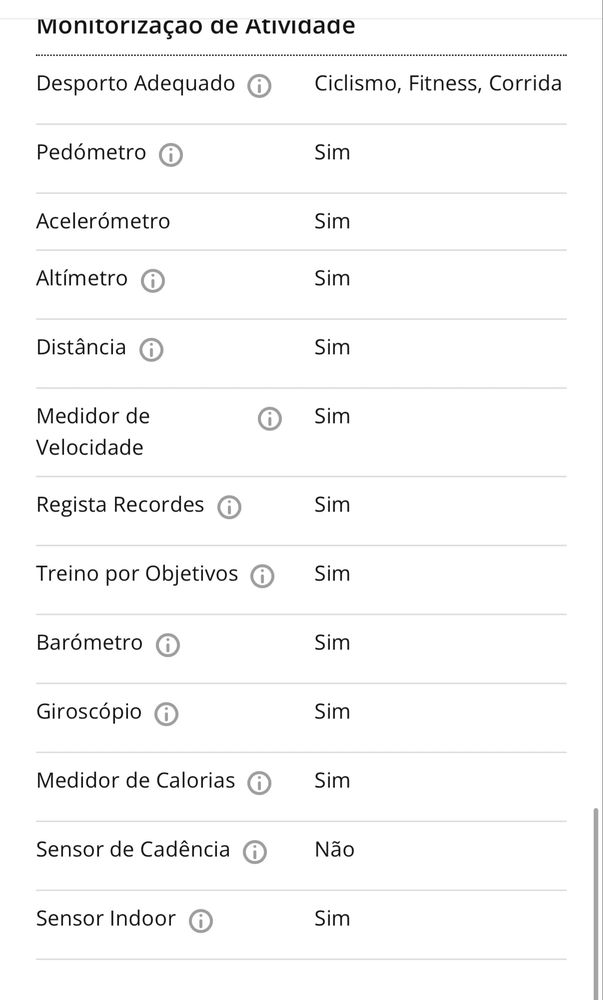Open Barómetro info icon

click(168, 645)
